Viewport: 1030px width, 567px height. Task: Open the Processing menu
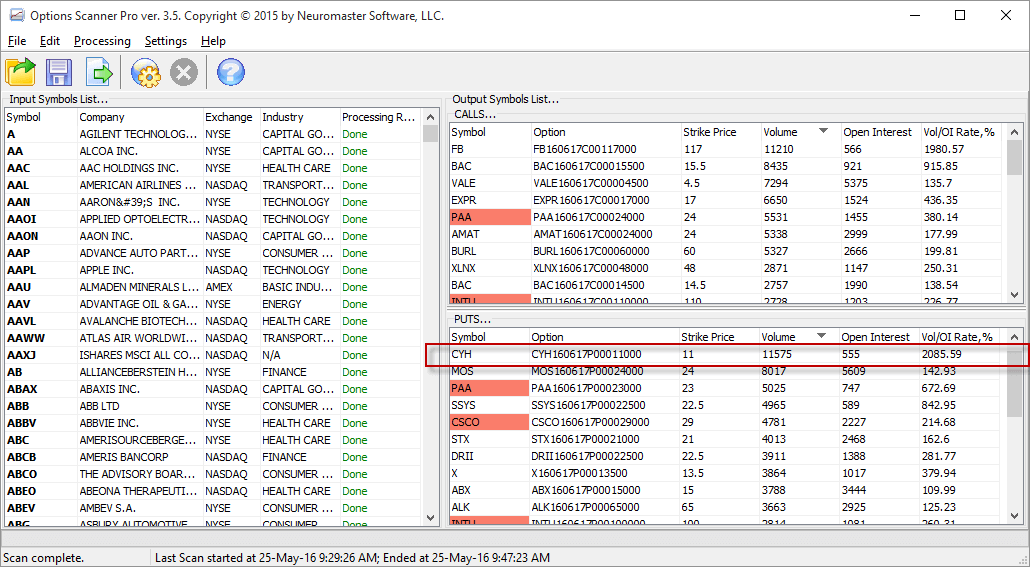[x=102, y=41]
